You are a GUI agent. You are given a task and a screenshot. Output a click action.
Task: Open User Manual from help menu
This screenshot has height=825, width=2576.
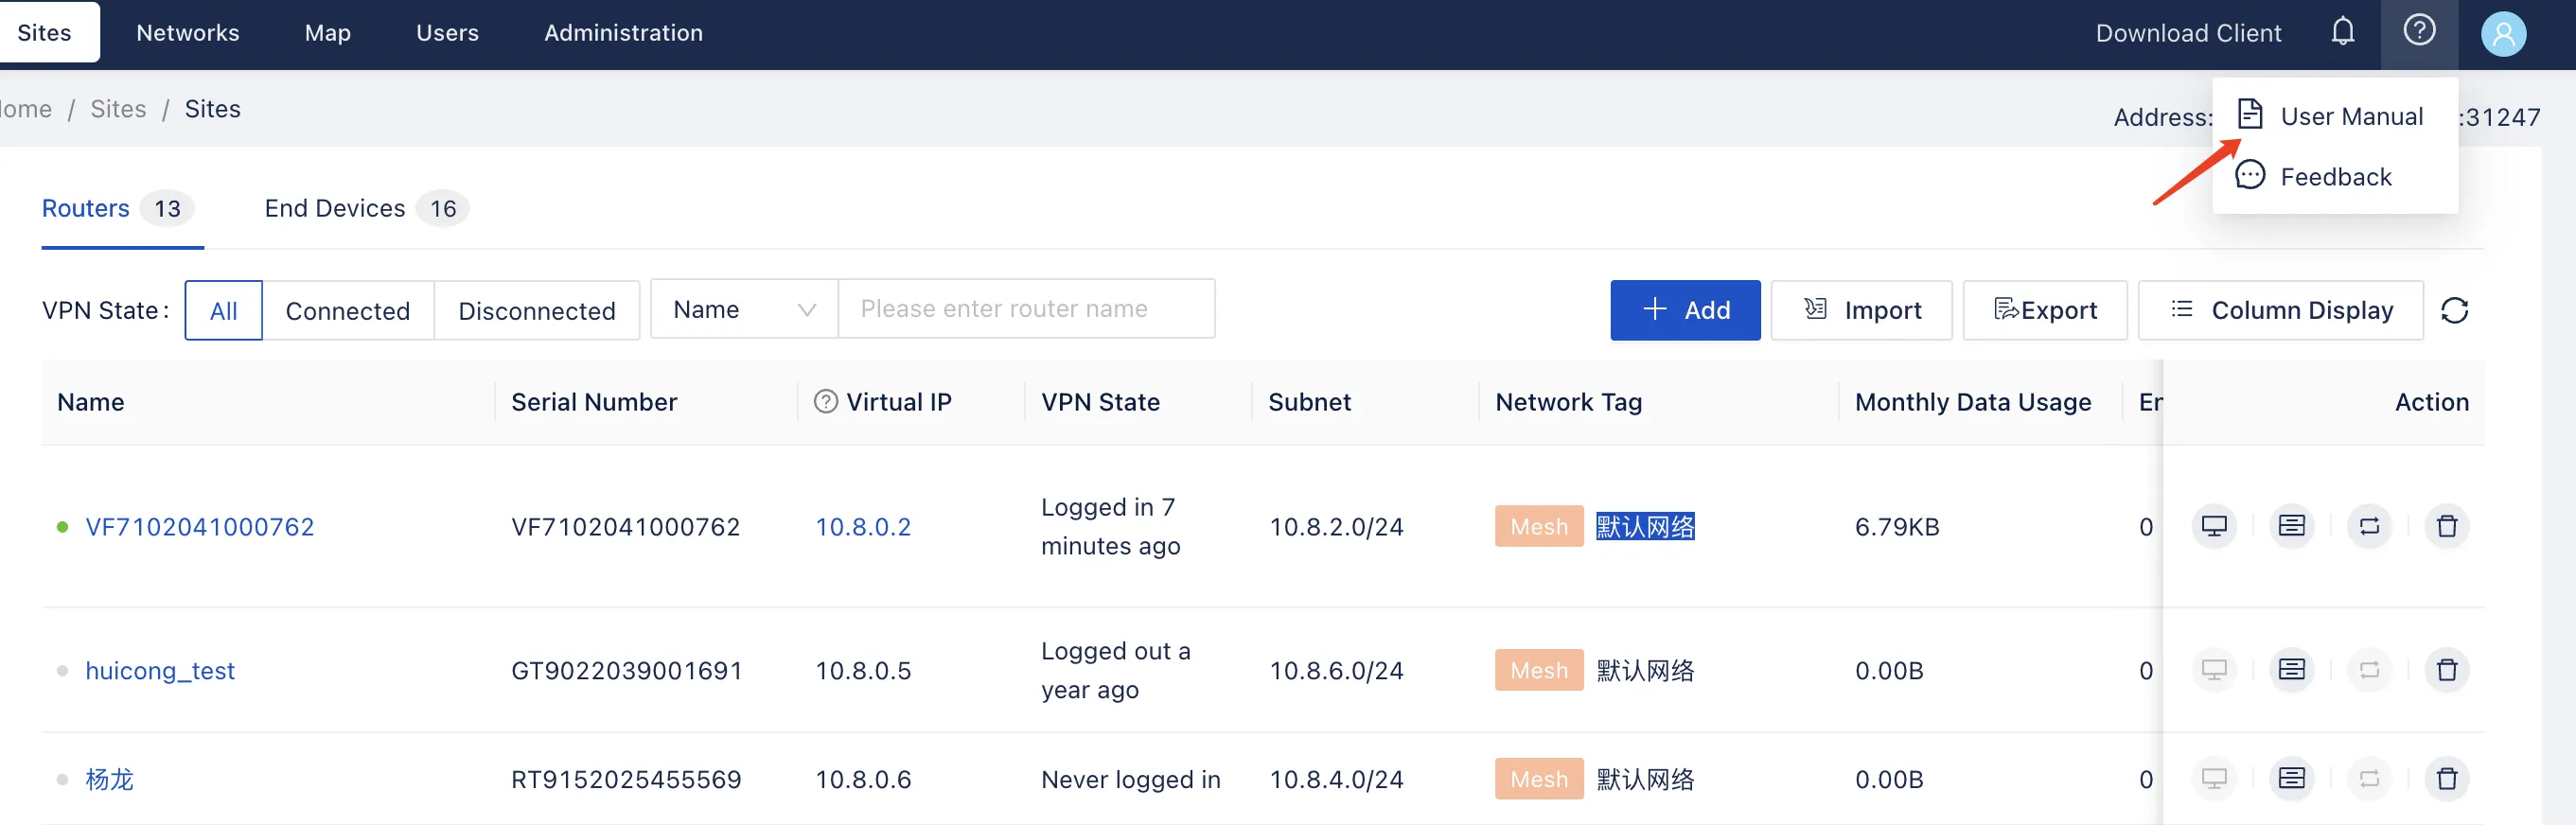click(x=2335, y=116)
